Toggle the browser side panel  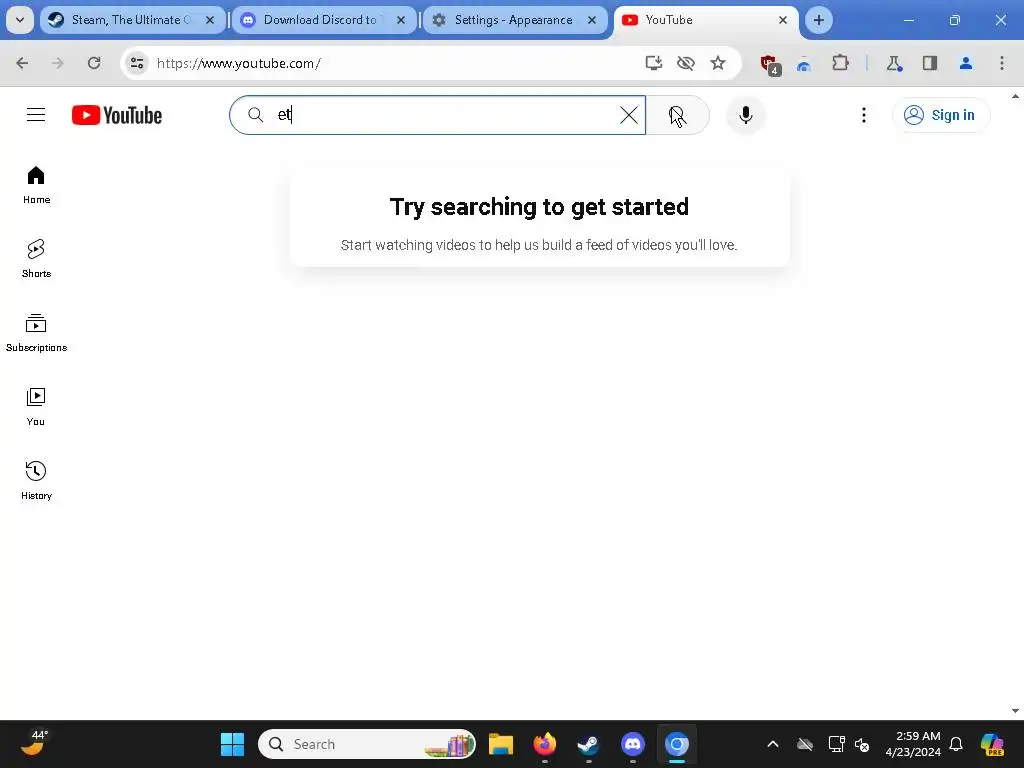point(929,63)
